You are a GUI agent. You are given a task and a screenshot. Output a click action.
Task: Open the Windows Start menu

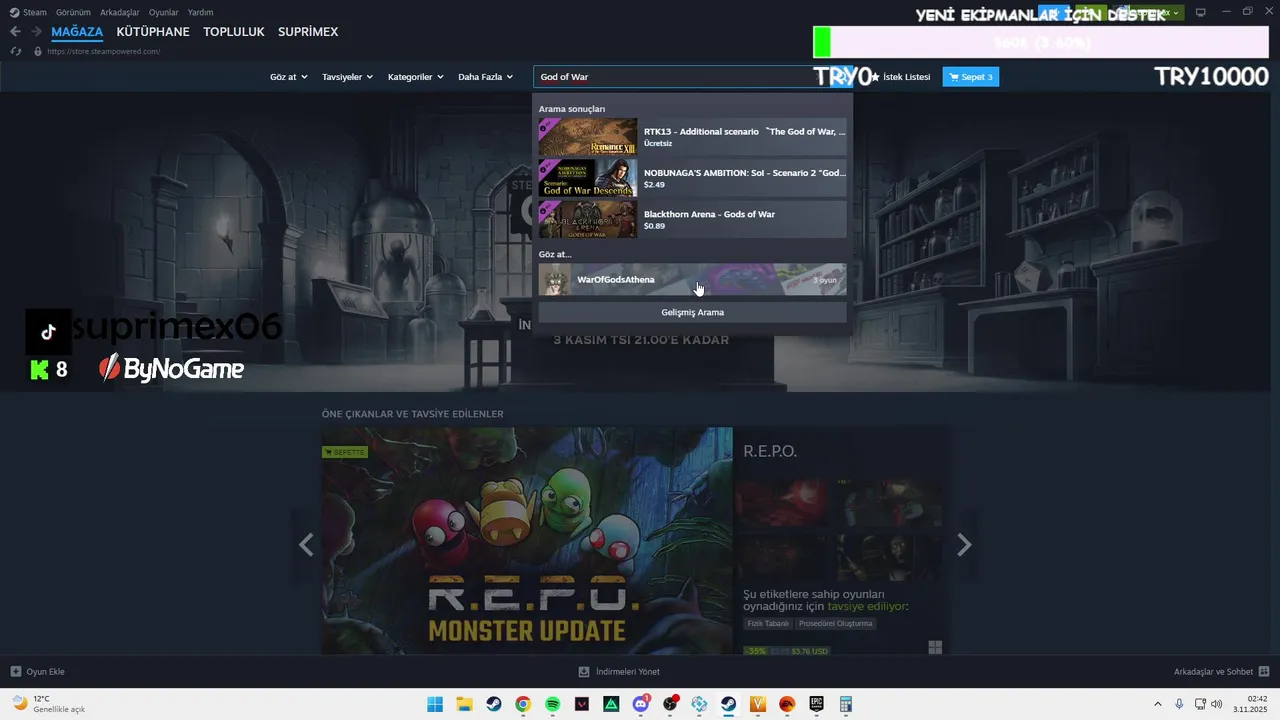(435, 704)
